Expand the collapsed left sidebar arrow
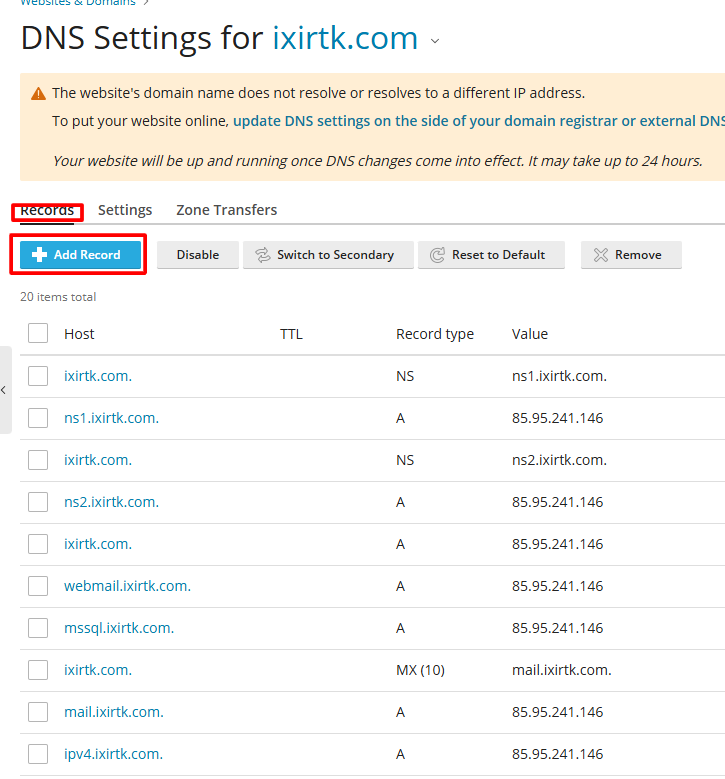The image size is (725, 779). click(x=4, y=390)
